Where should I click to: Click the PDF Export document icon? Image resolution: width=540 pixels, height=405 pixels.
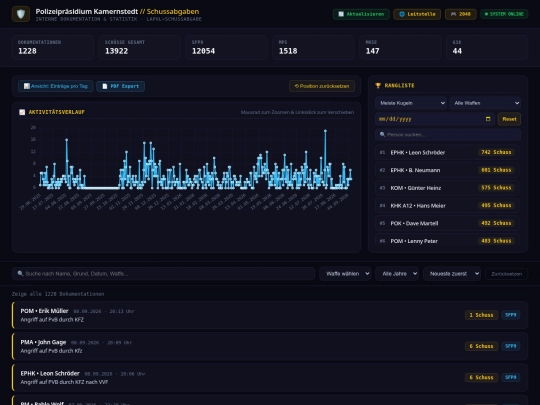coord(105,86)
